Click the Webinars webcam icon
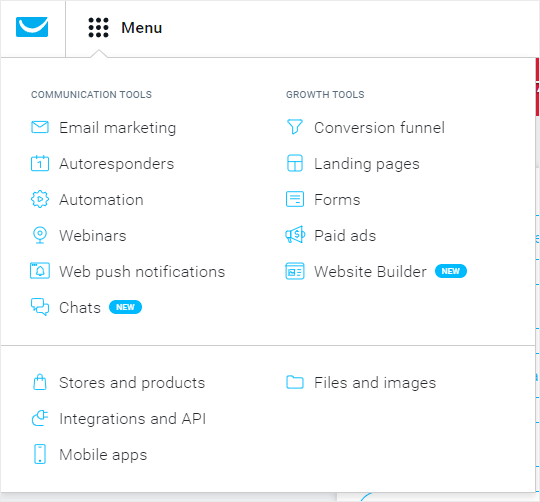The width and height of the screenshot is (540, 502). (x=40, y=235)
